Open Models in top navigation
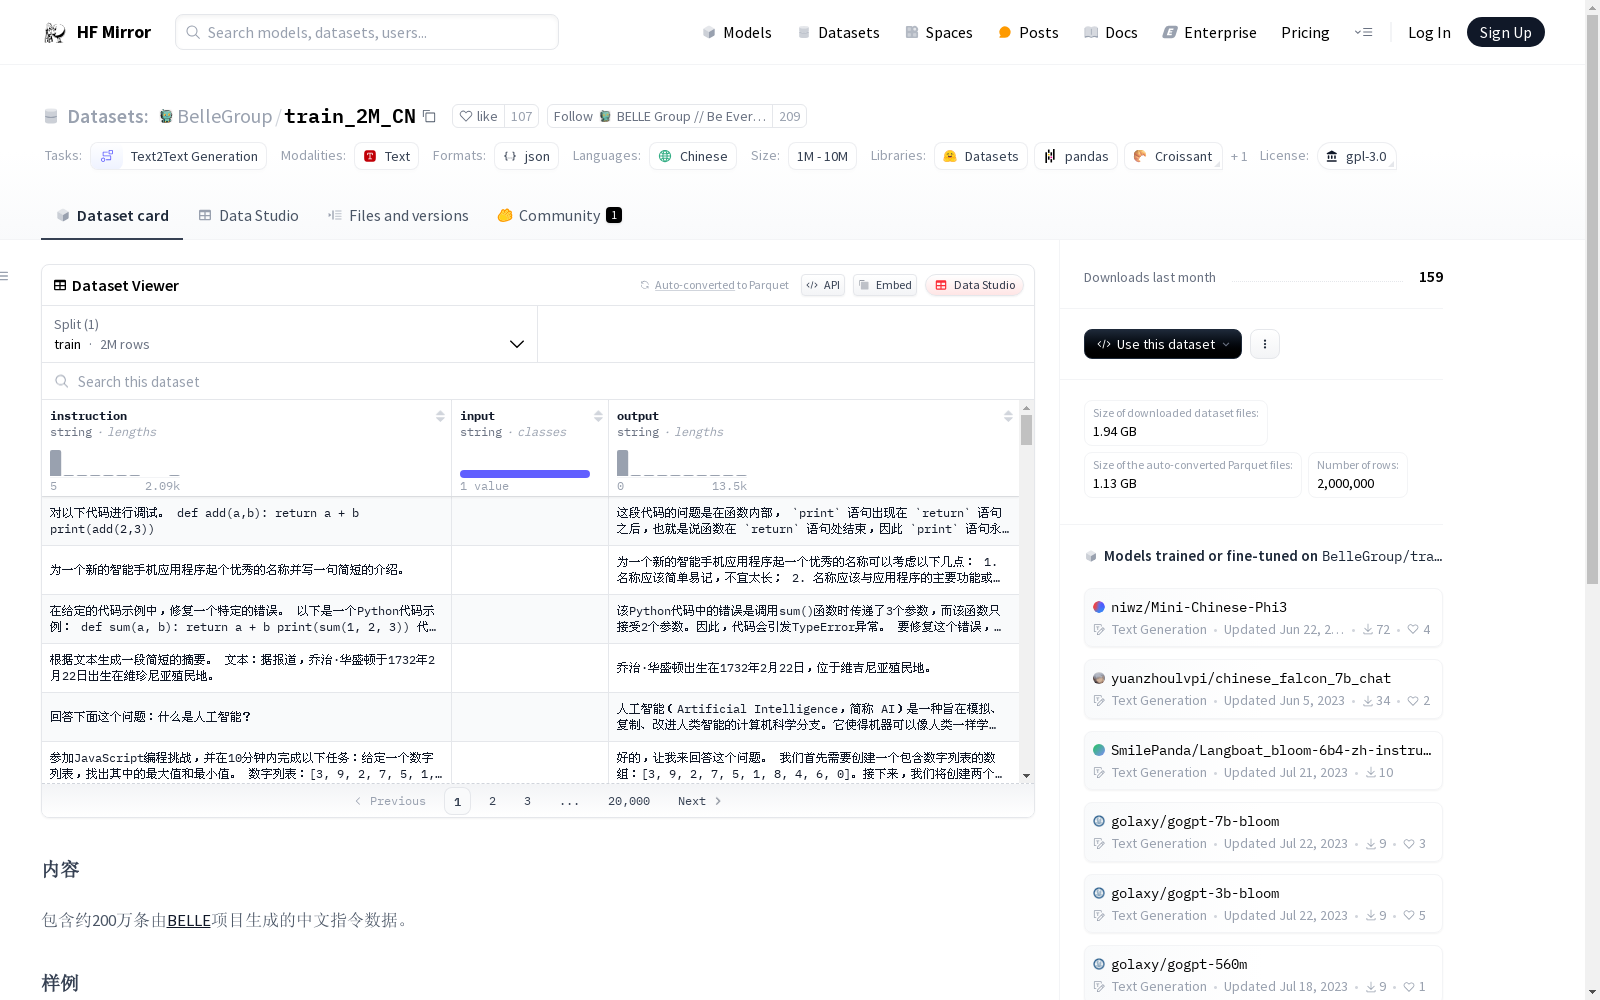Viewport: 1600px width, 1000px height. [x=737, y=33]
